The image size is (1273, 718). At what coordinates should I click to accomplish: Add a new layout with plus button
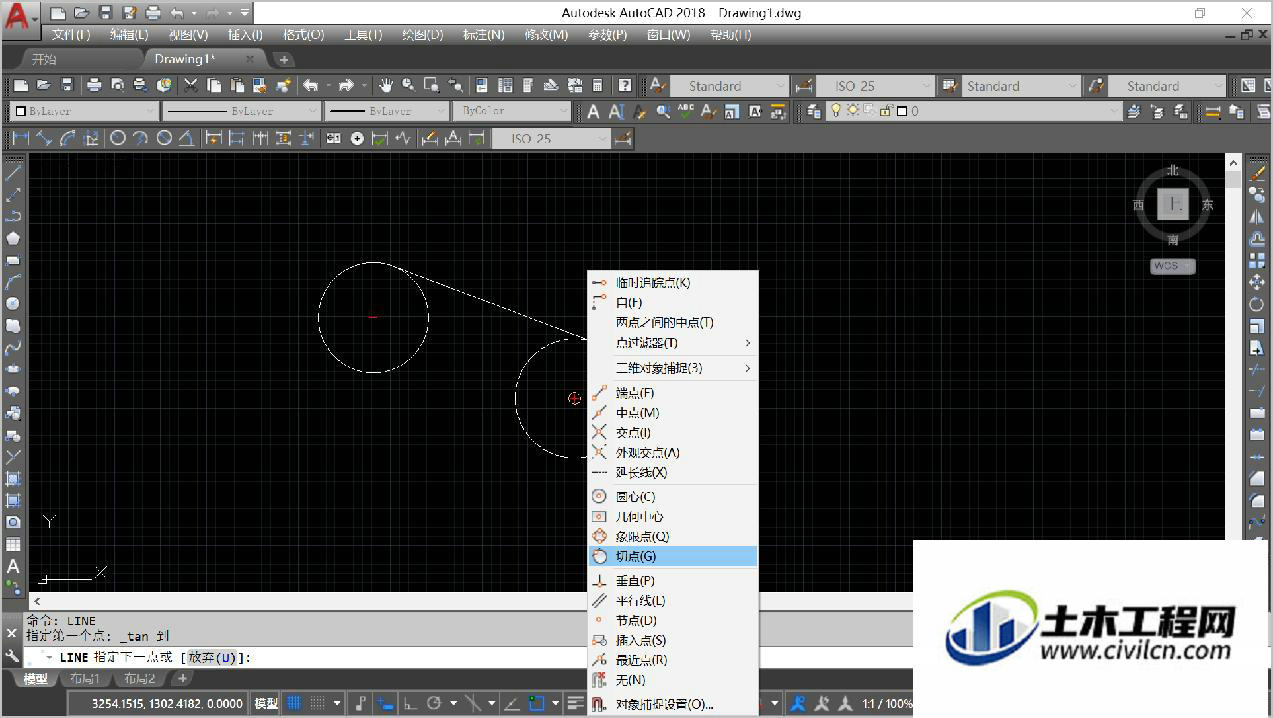click(182, 679)
